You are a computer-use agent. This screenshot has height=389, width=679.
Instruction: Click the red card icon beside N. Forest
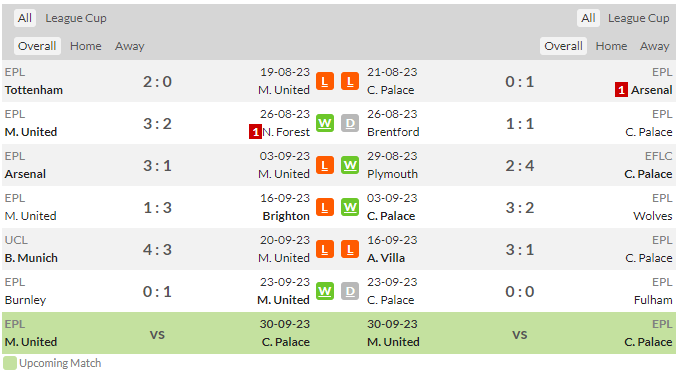point(255,132)
